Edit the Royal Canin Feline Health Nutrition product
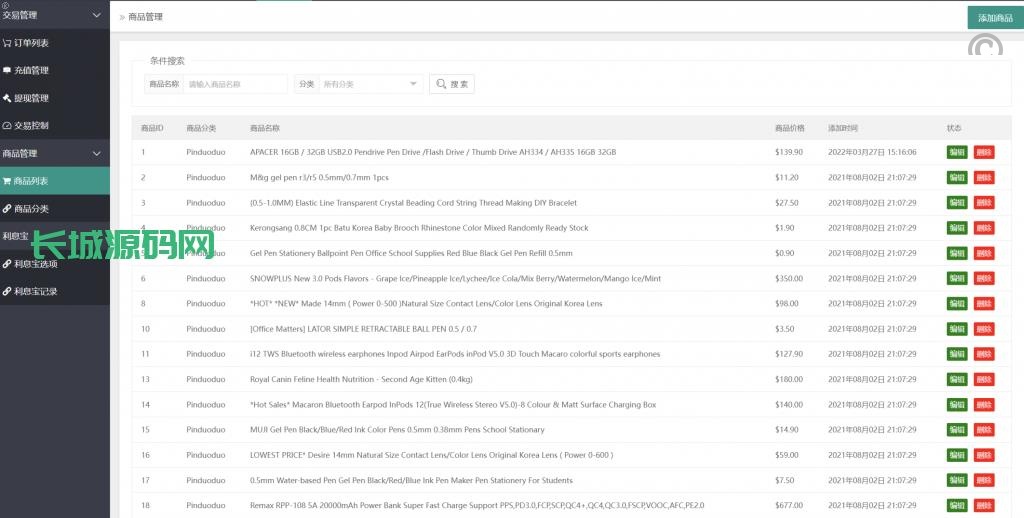This screenshot has width=1024, height=518. tap(957, 379)
